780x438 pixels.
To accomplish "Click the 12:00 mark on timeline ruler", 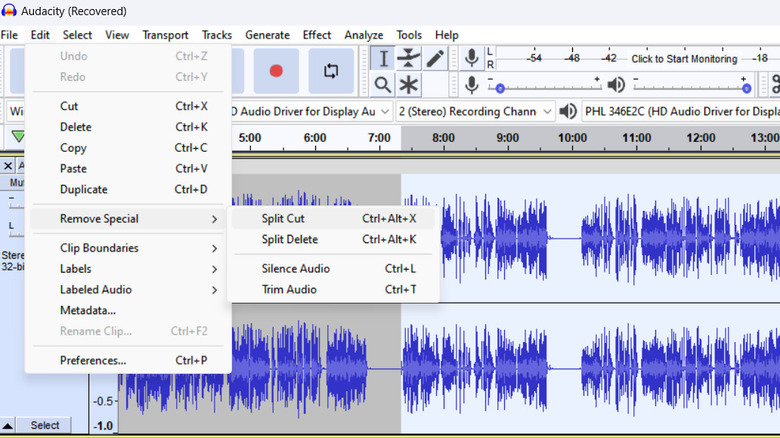I will pyautogui.click(x=701, y=138).
